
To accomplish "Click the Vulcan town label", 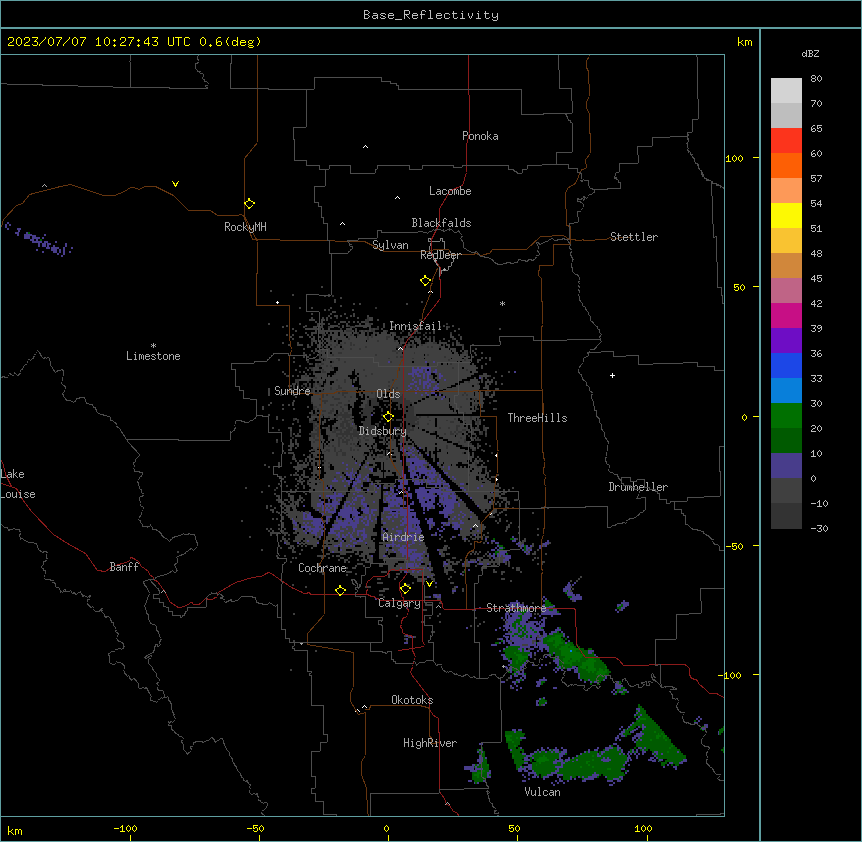I will 542,792.
